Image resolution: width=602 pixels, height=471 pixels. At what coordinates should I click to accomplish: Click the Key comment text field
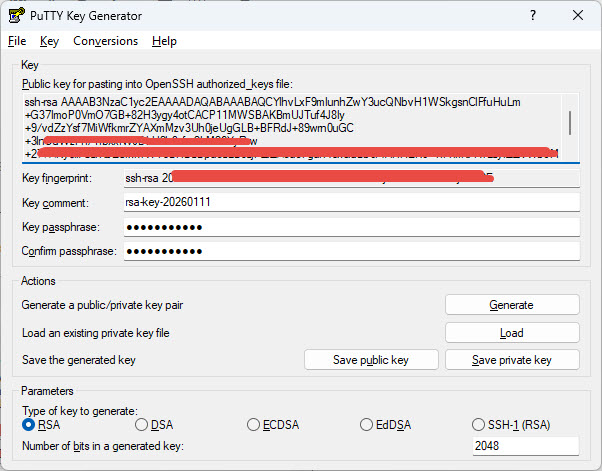coord(350,202)
